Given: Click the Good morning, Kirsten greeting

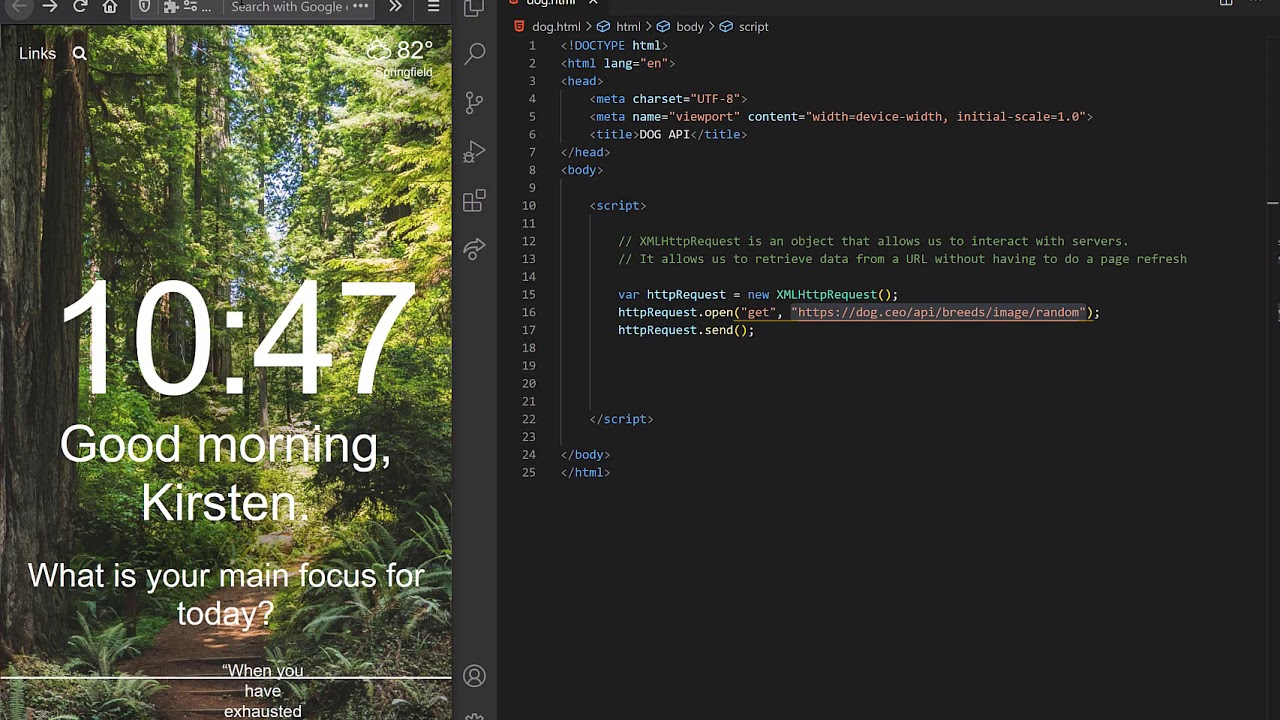Looking at the screenshot, I should 225,473.
